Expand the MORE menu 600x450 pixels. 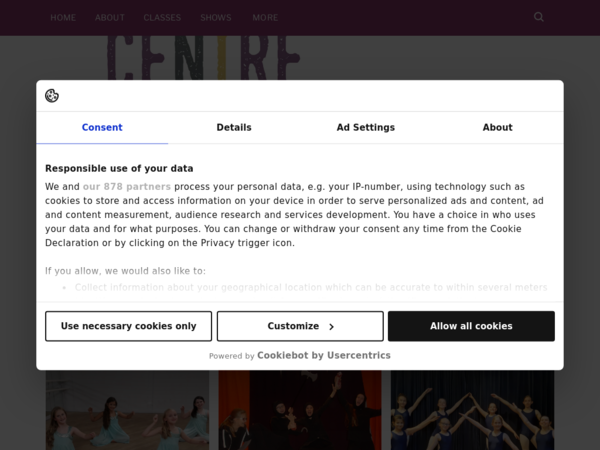click(x=266, y=18)
